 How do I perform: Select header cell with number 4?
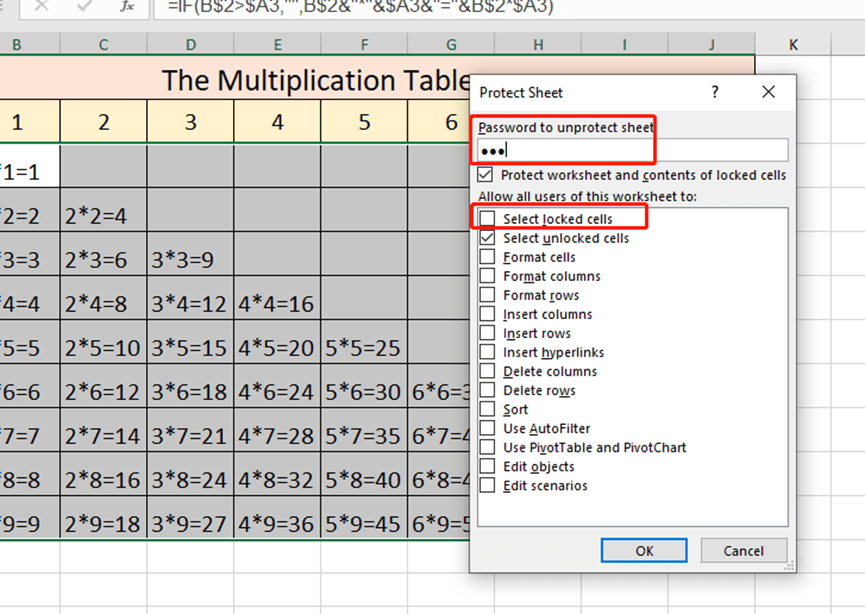coord(277,121)
